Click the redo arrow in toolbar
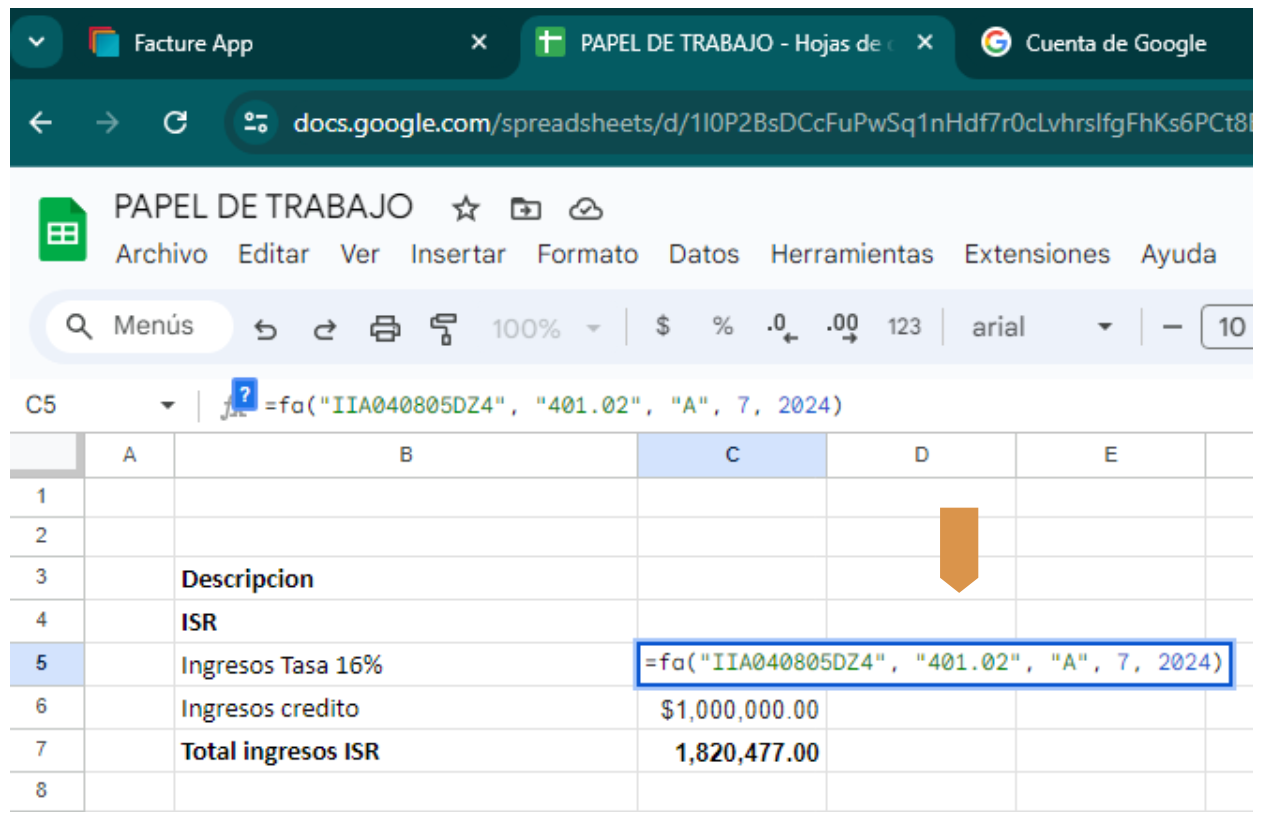Image resolution: width=1268 pixels, height=828 pixels. [x=325, y=328]
